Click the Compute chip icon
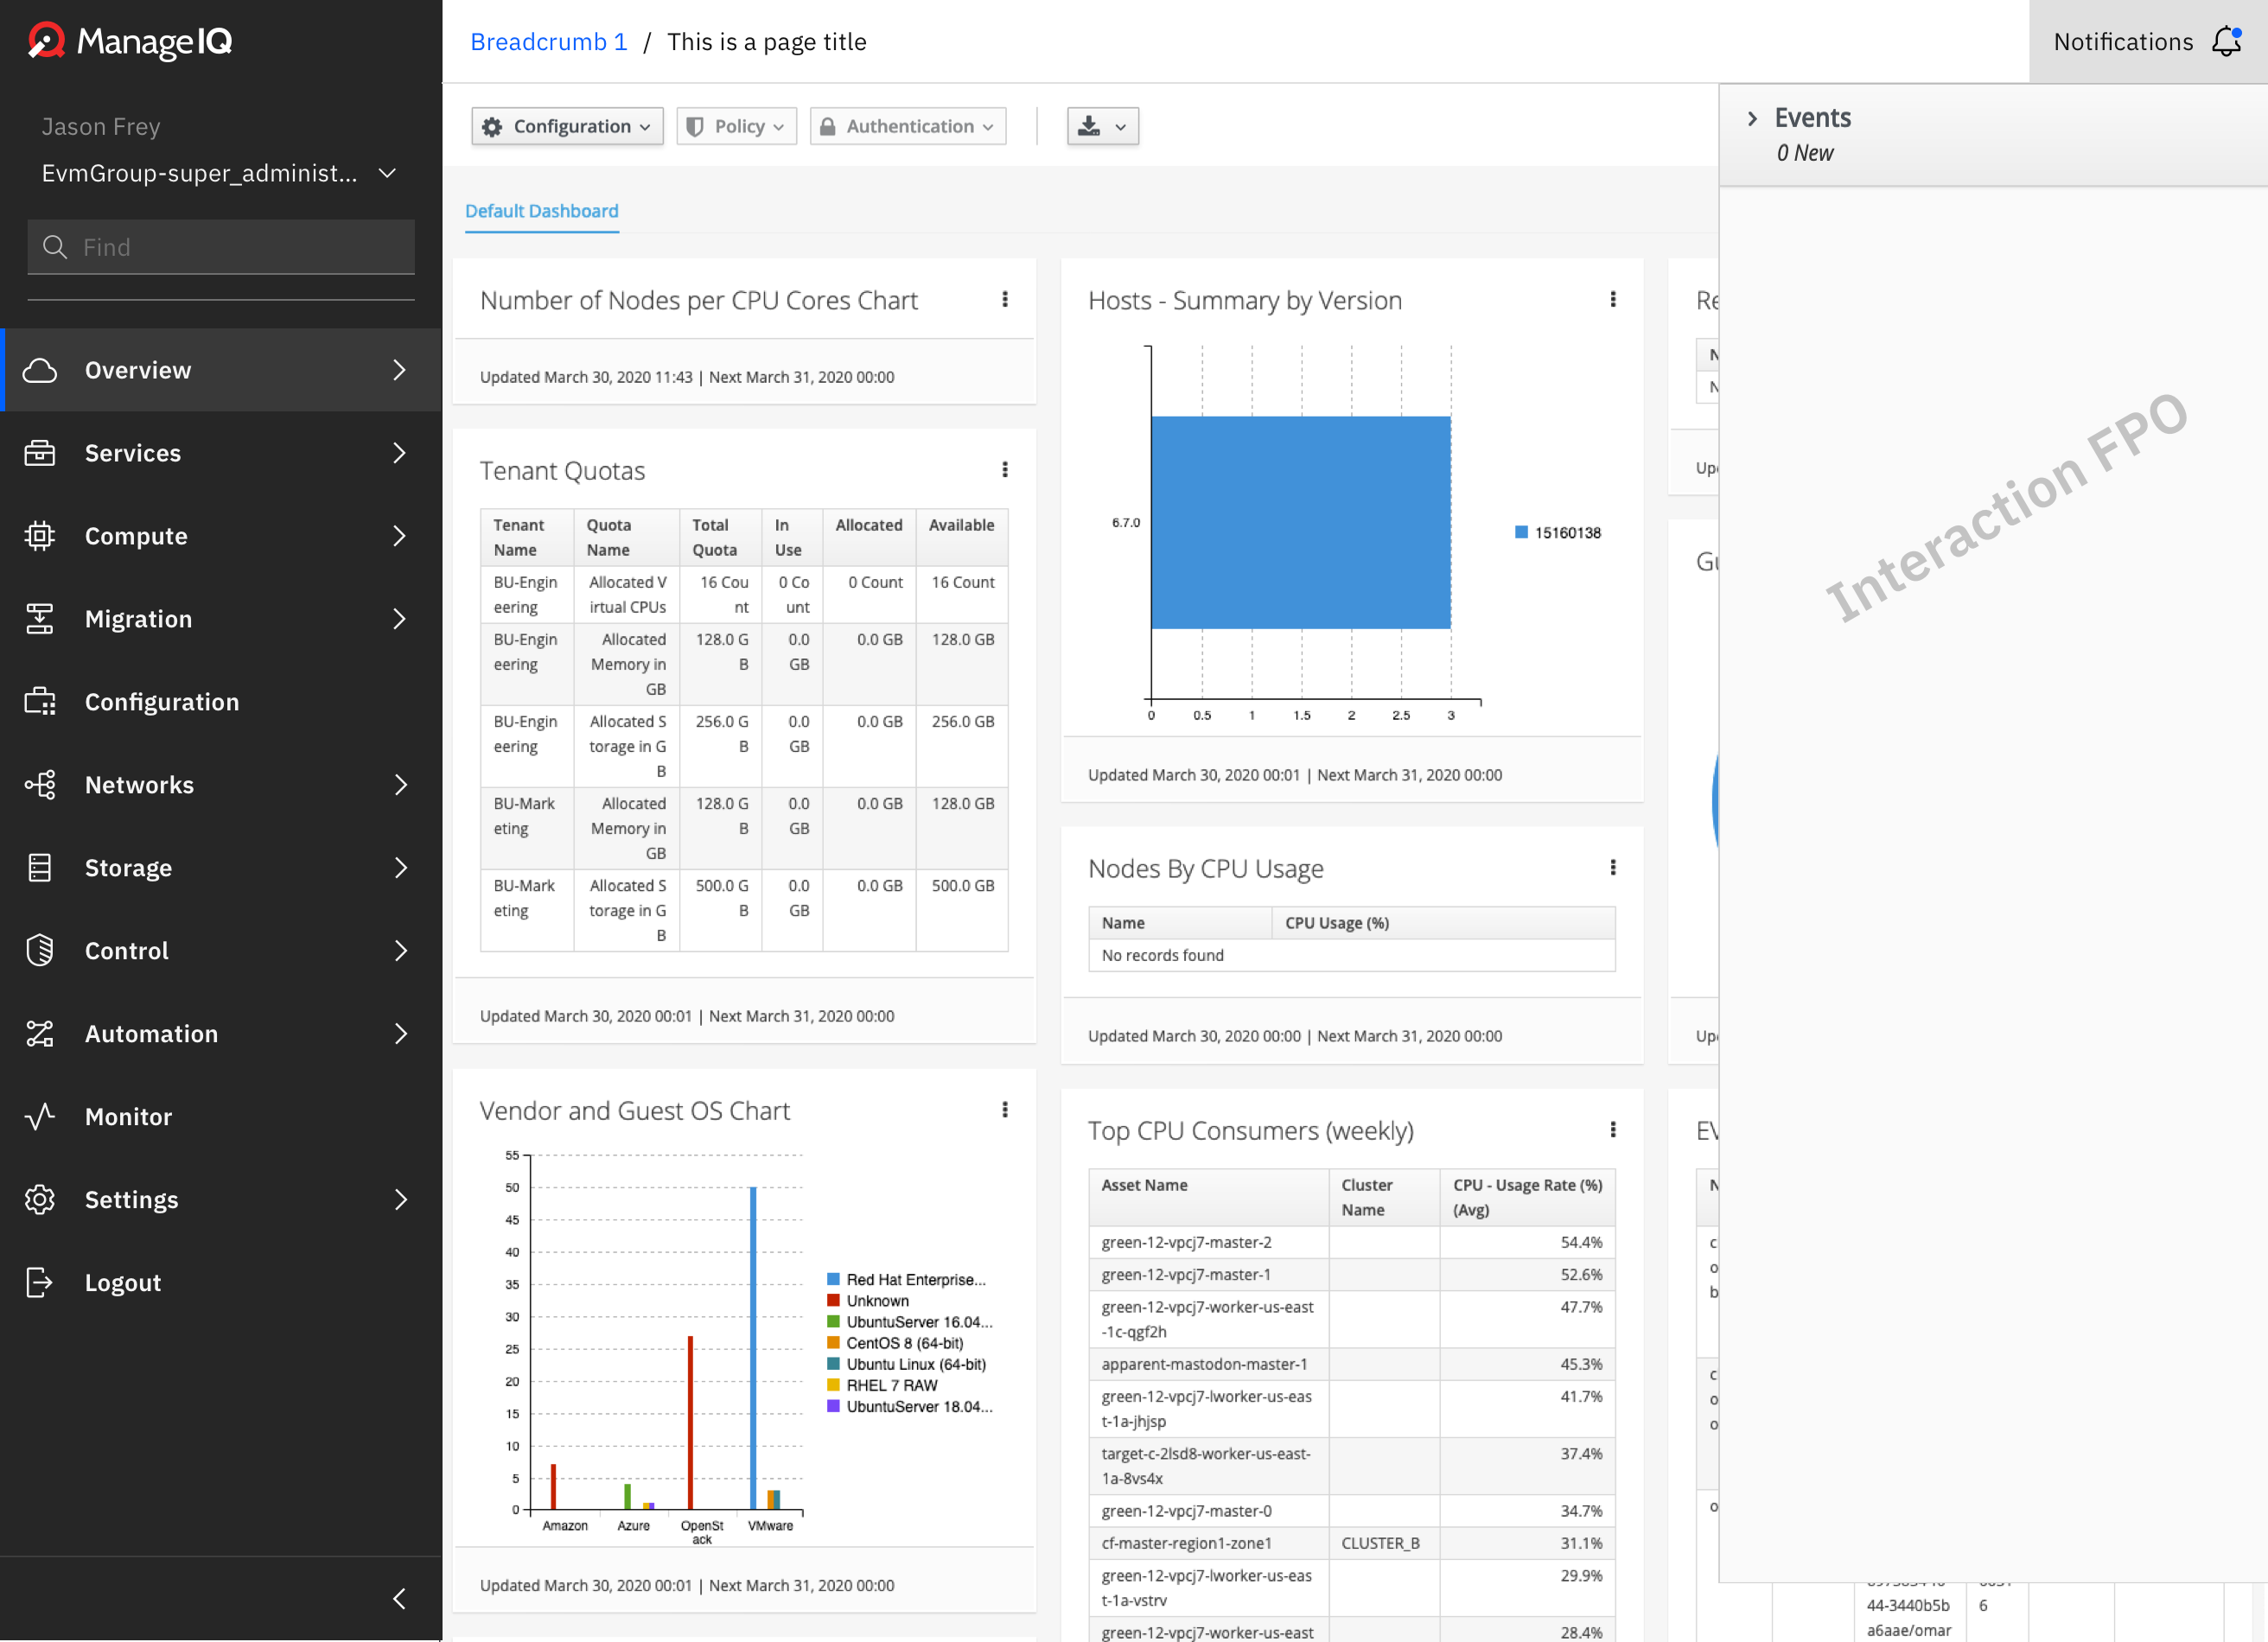2268x1642 pixels. point(40,536)
